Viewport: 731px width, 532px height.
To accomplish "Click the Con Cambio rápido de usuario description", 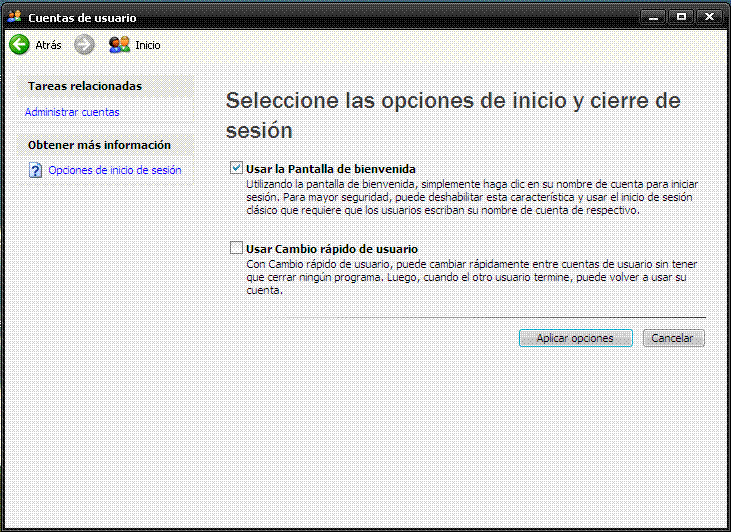I will [x=471, y=277].
